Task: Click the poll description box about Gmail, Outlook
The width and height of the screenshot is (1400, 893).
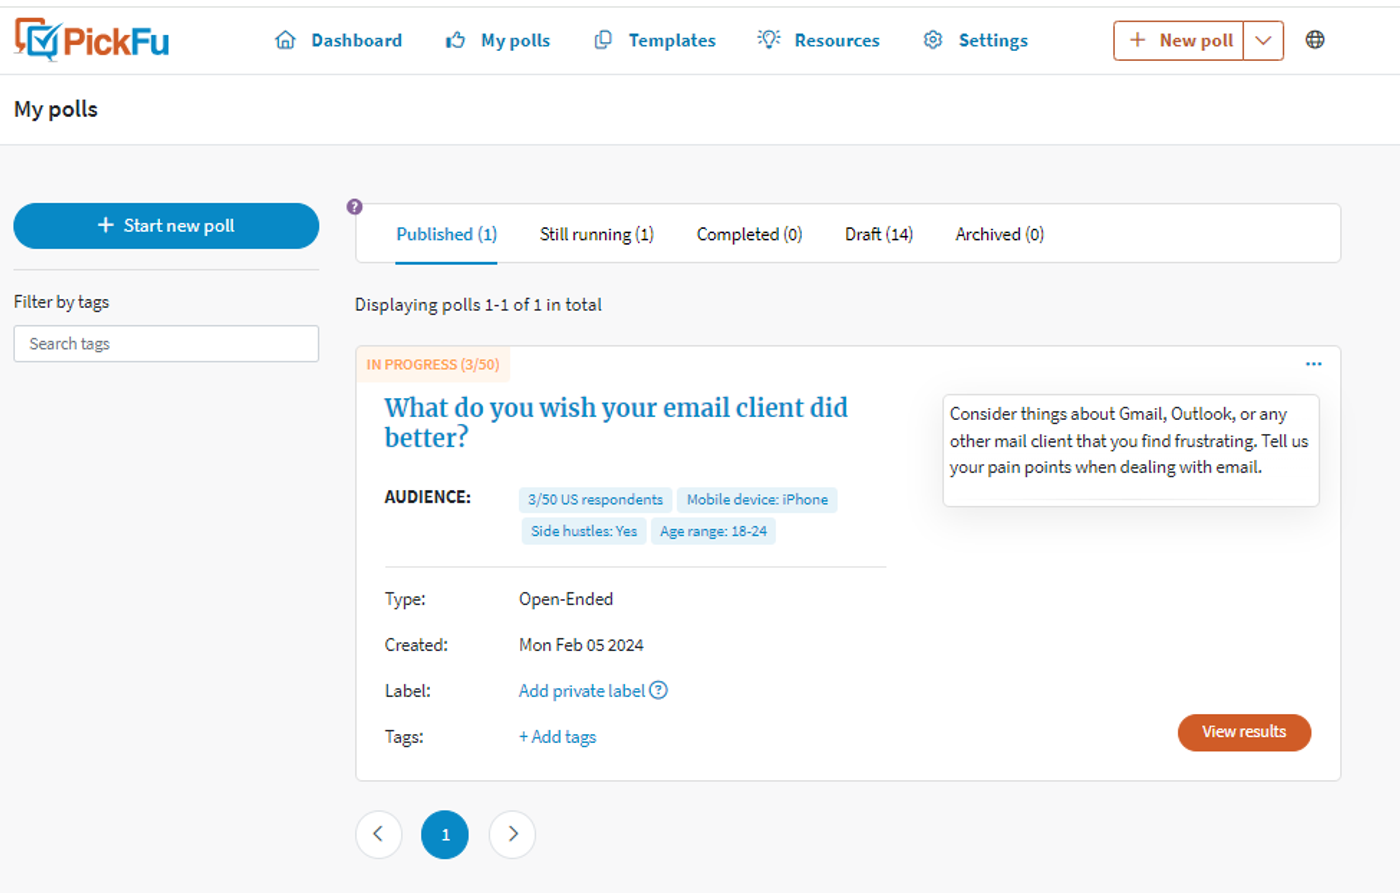Action: pyautogui.click(x=1131, y=450)
